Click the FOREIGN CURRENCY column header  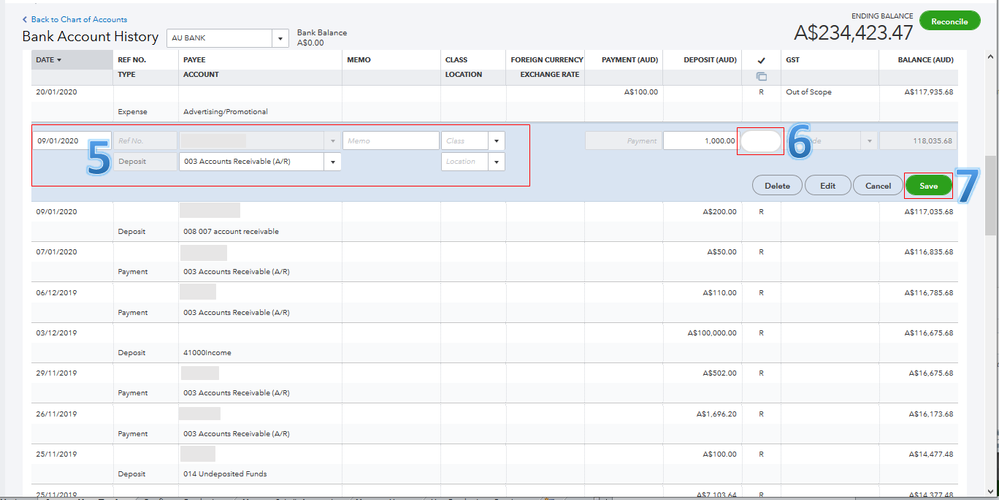[547, 60]
